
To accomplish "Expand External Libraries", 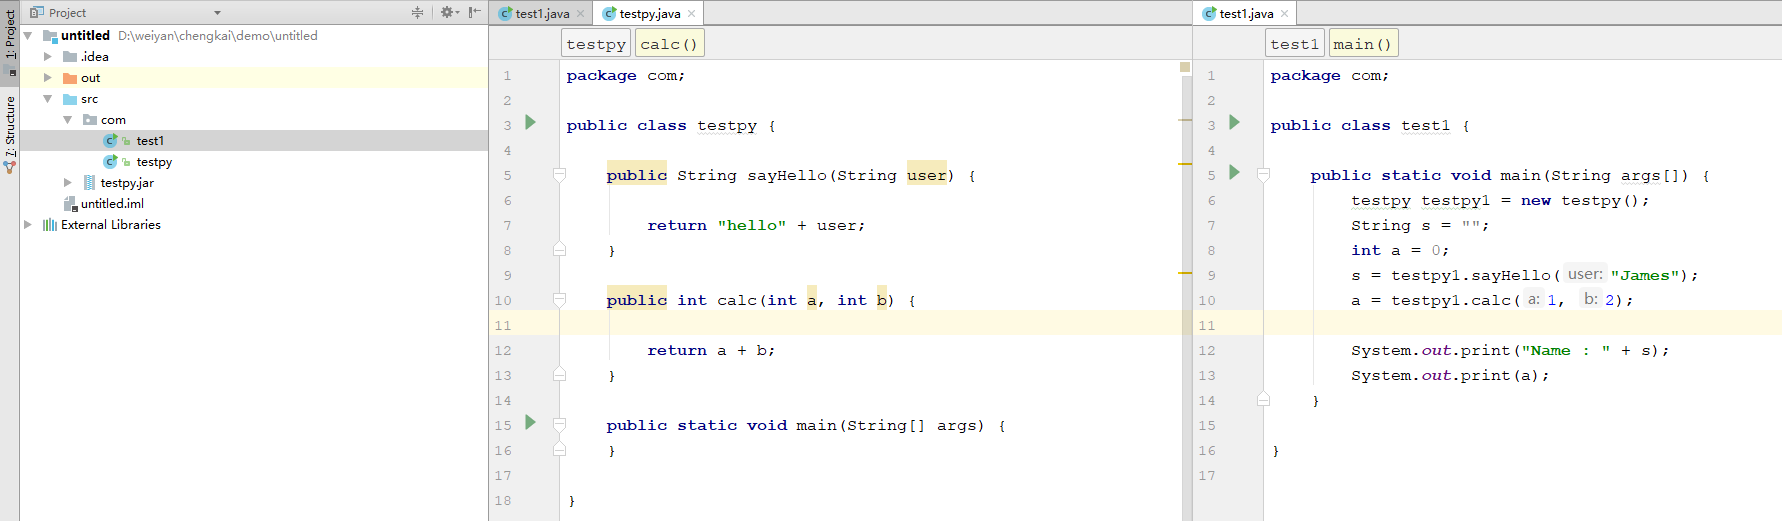I will 28,225.
